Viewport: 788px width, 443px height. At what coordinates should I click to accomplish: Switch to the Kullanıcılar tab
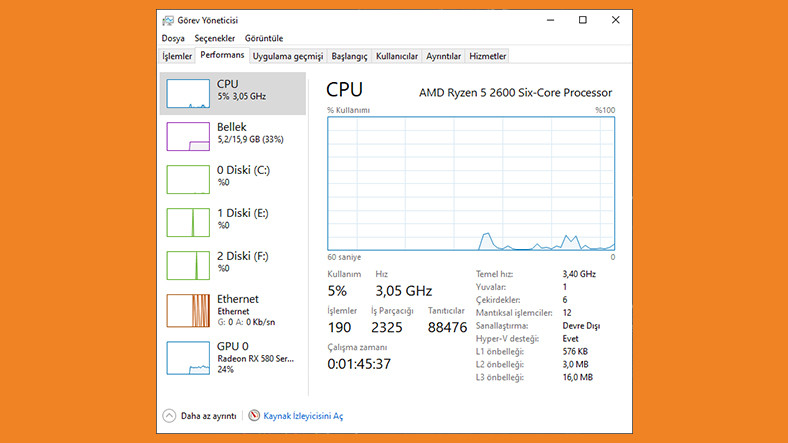coord(397,56)
